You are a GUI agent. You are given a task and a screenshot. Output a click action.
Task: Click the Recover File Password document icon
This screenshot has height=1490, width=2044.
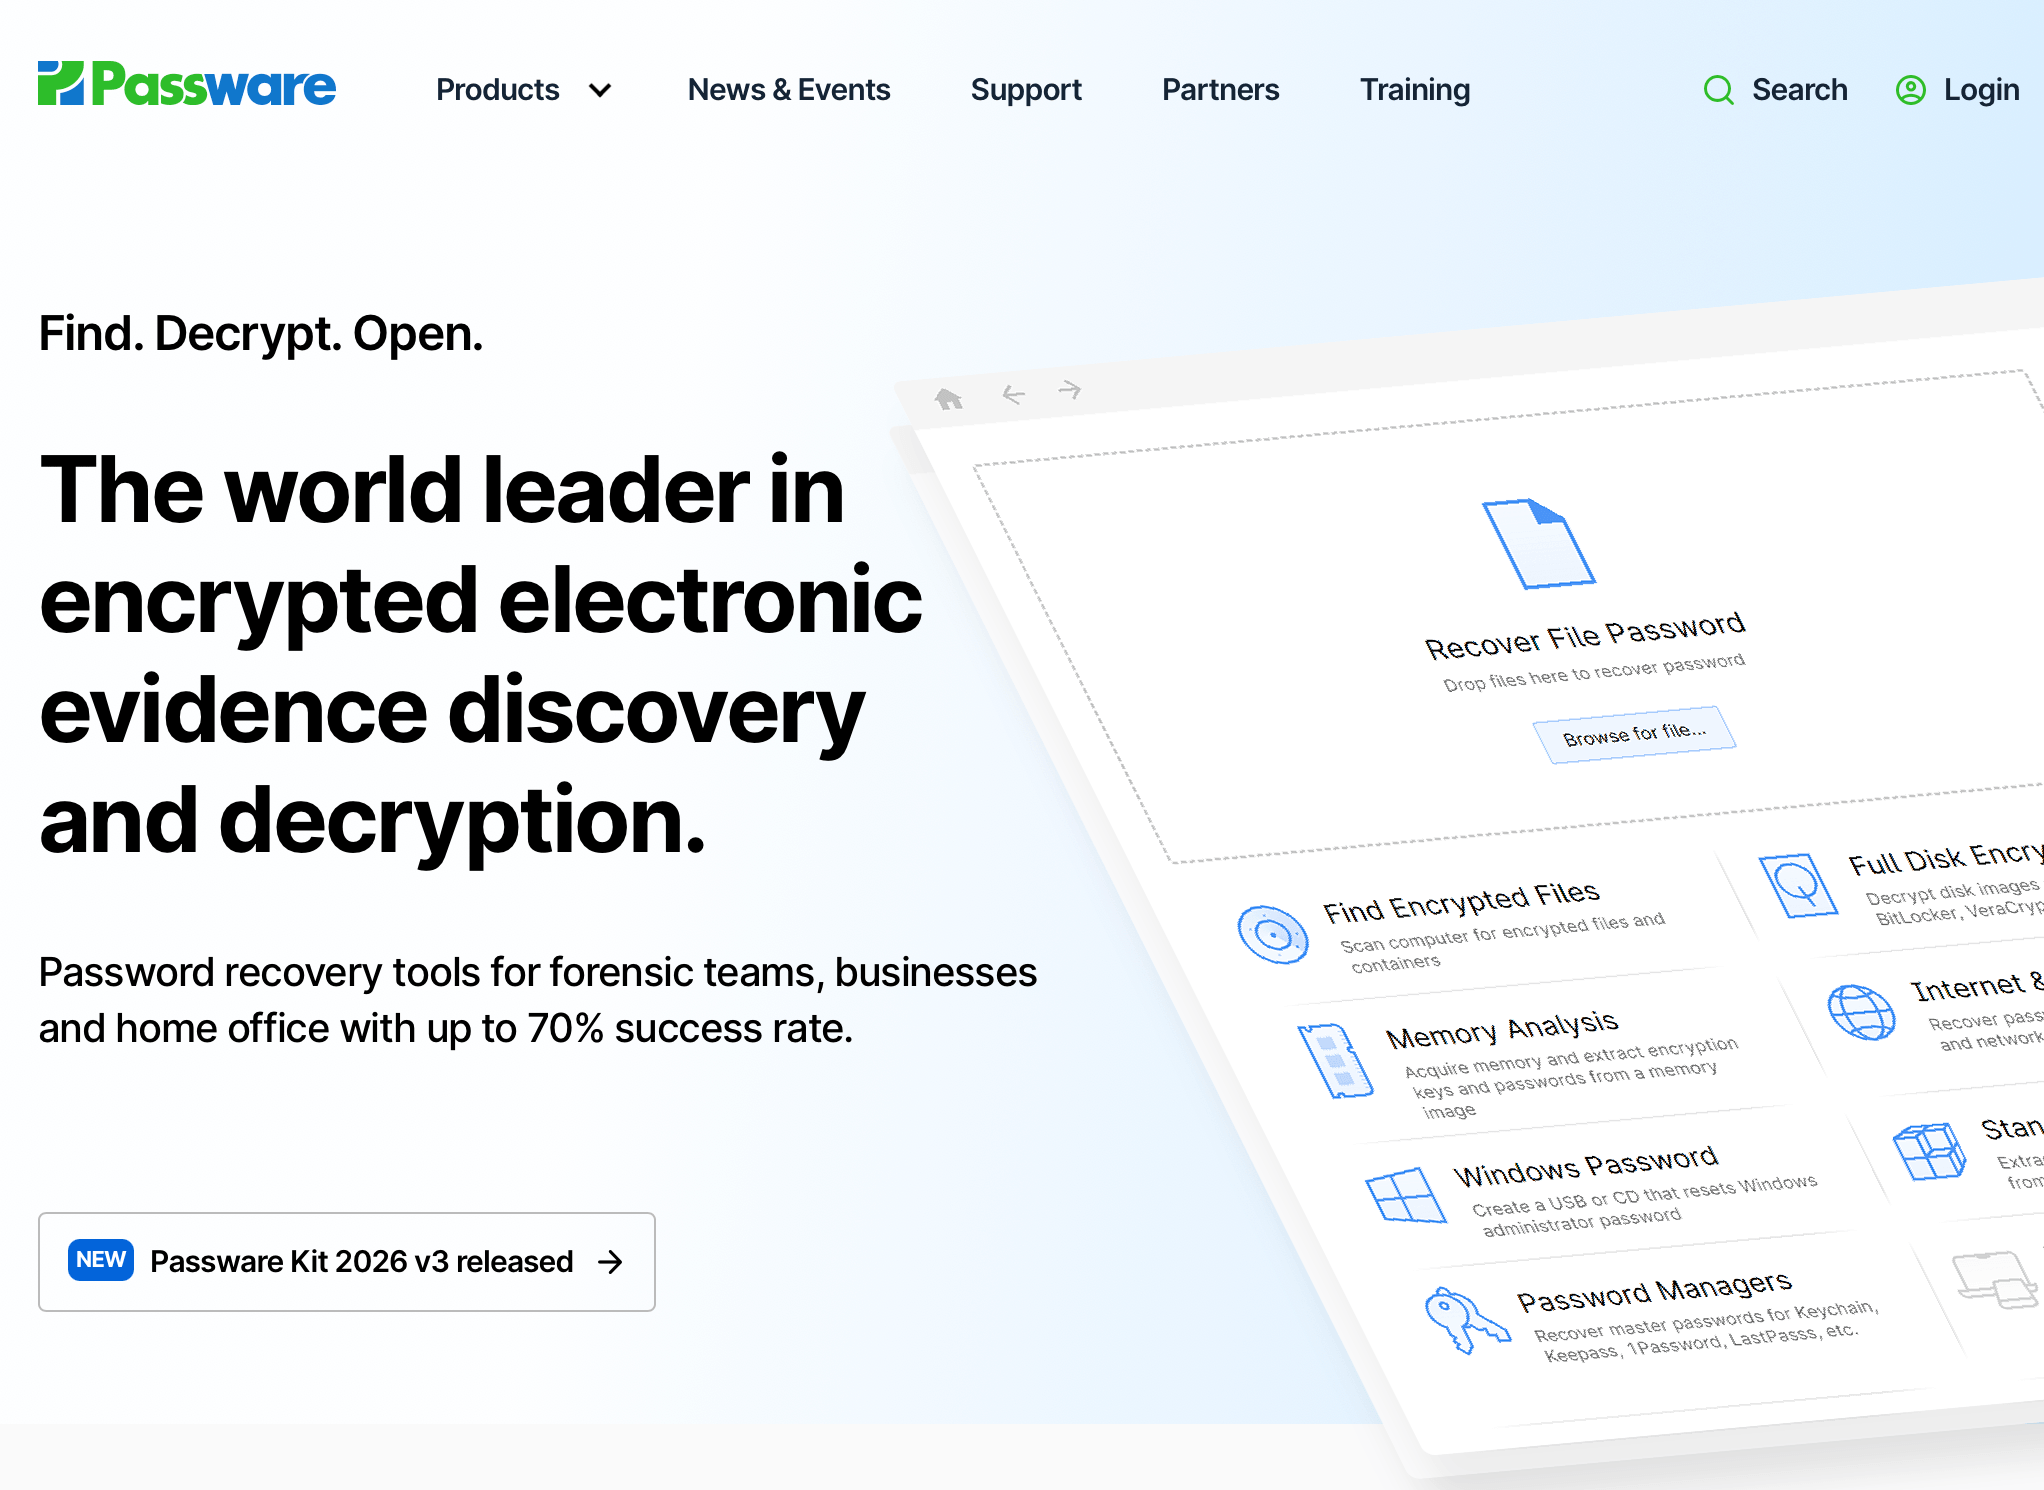pos(1538,543)
